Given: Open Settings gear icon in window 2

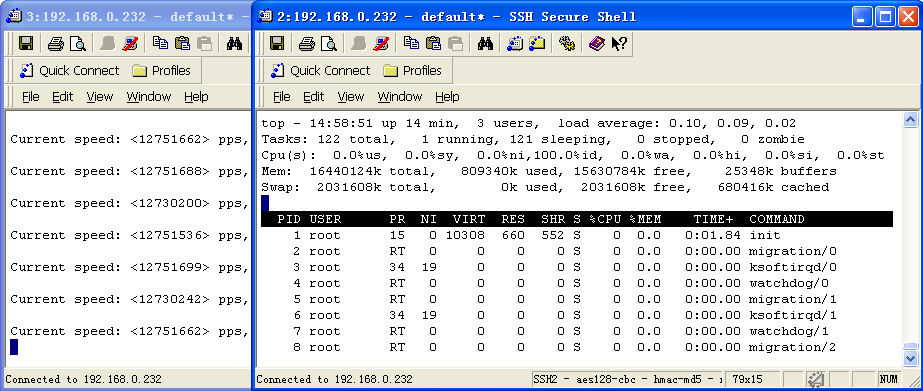Looking at the screenshot, I should click(x=567, y=43).
